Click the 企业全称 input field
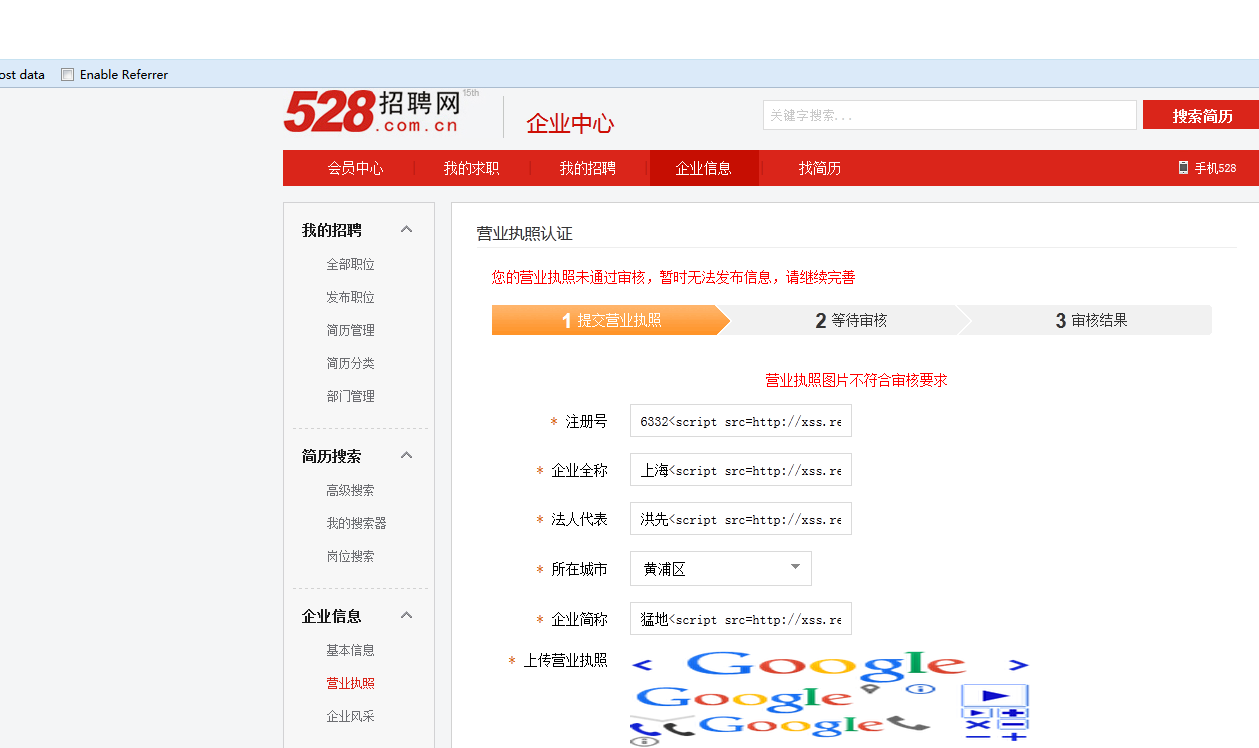The image size is (1259, 748). 741,470
